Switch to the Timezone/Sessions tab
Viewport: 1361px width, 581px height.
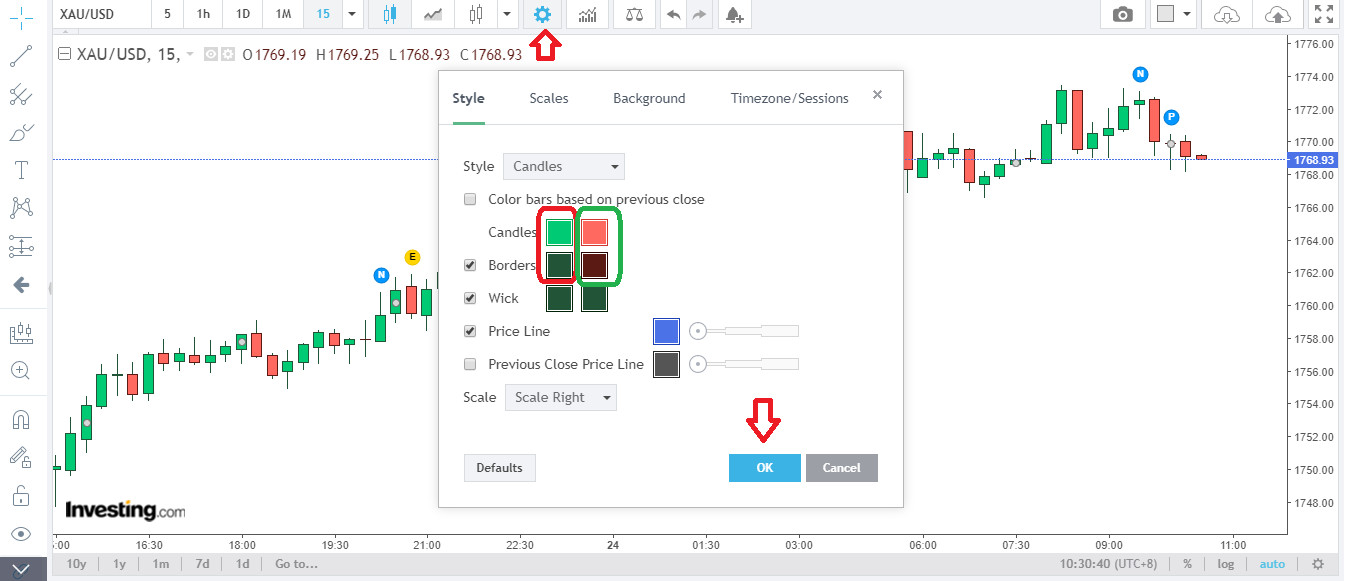tap(789, 98)
